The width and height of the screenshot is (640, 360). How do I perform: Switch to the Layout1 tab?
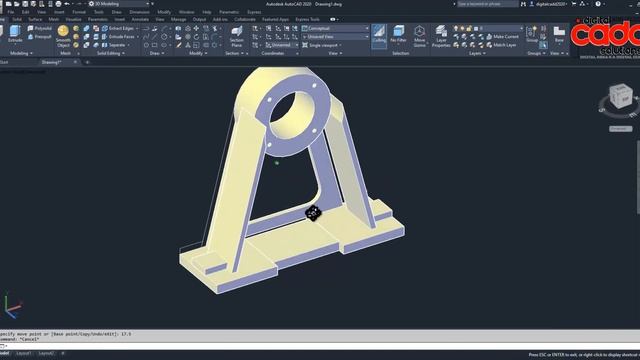click(24, 353)
